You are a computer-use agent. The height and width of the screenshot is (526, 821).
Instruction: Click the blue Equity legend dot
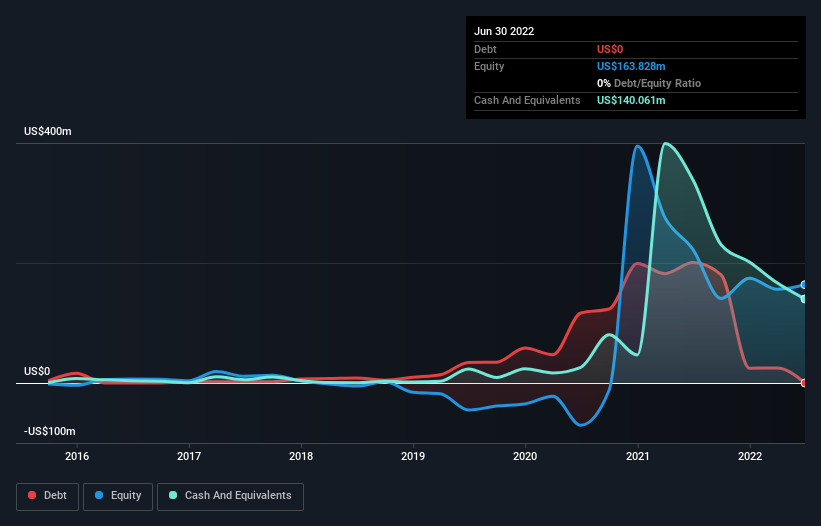tap(98, 495)
